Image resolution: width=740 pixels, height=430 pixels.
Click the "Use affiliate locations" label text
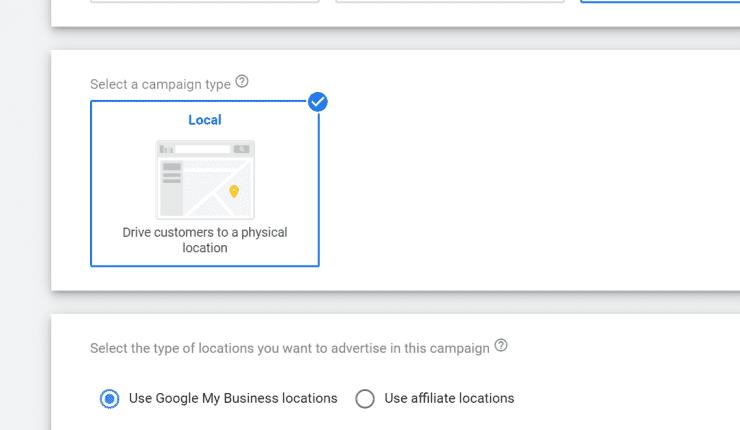(449, 398)
